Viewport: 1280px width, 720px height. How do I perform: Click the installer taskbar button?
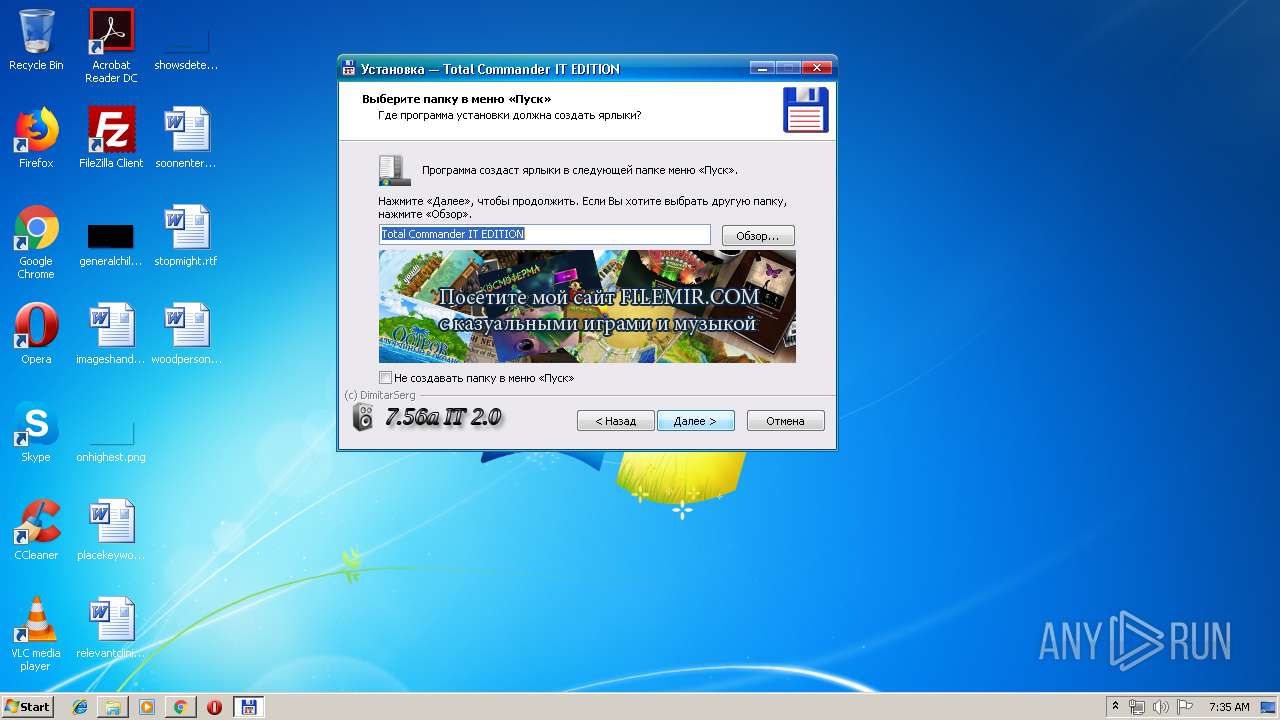(248, 707)
